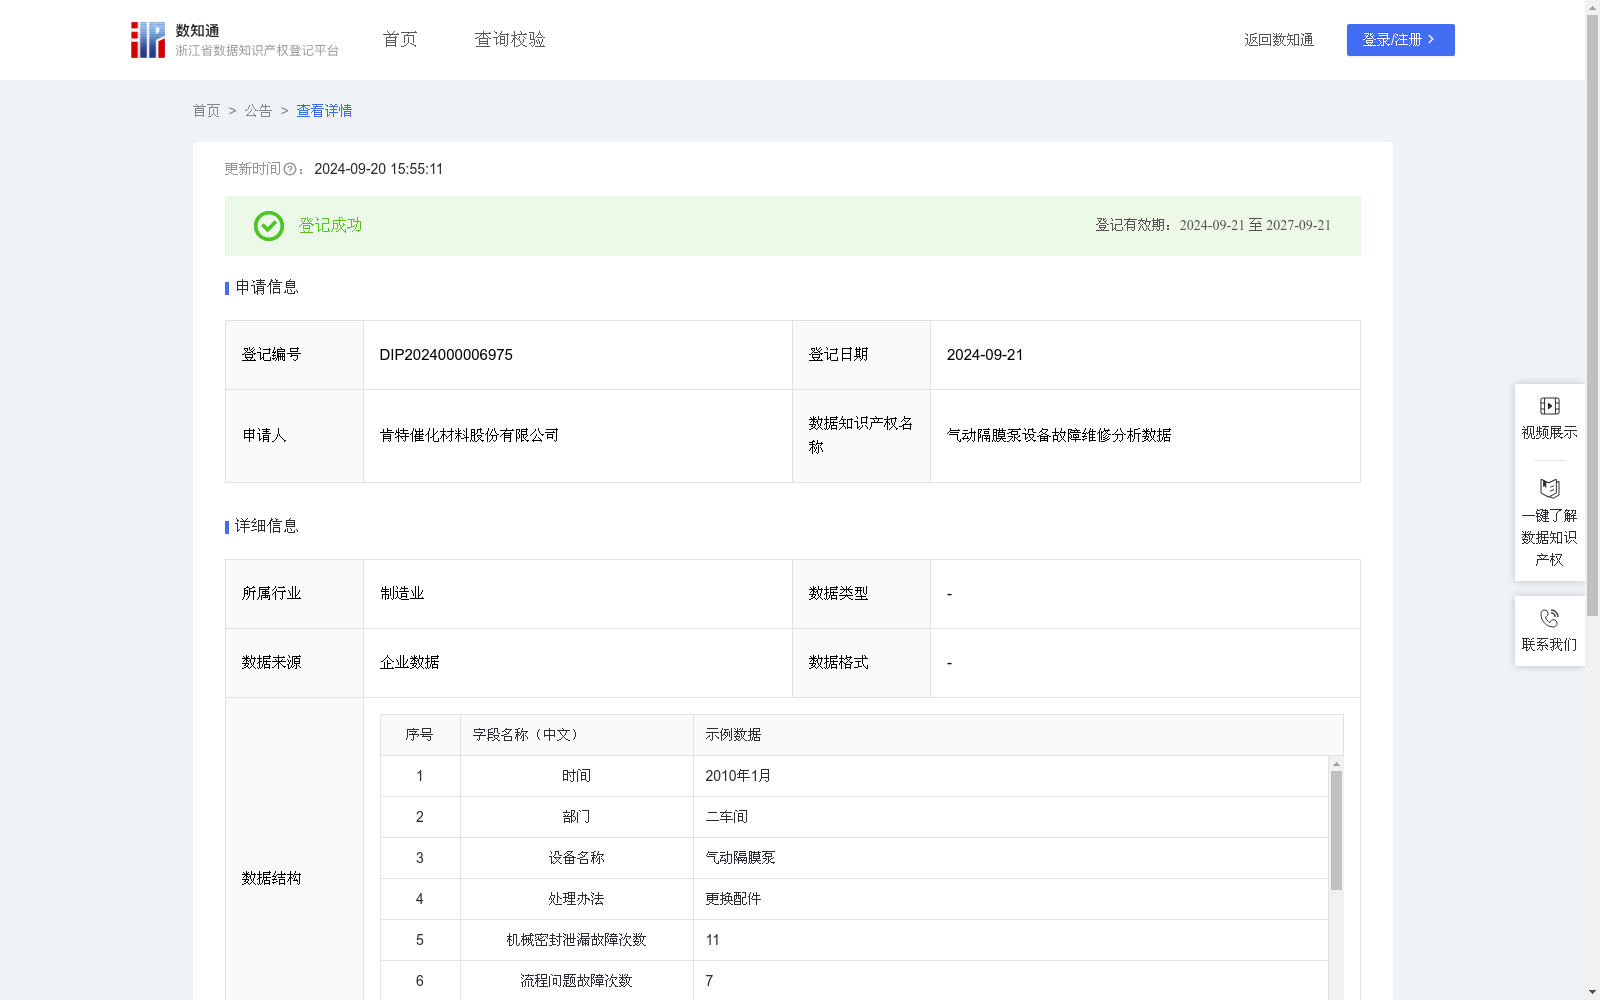Click the 2010年1月 sample value
This screenshot has height=1000, width=1600.
coord(738,776)
